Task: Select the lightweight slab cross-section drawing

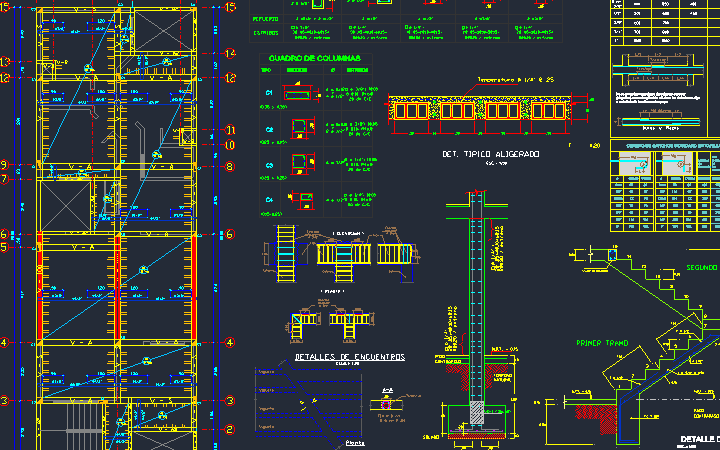Action: coord(478,109)
